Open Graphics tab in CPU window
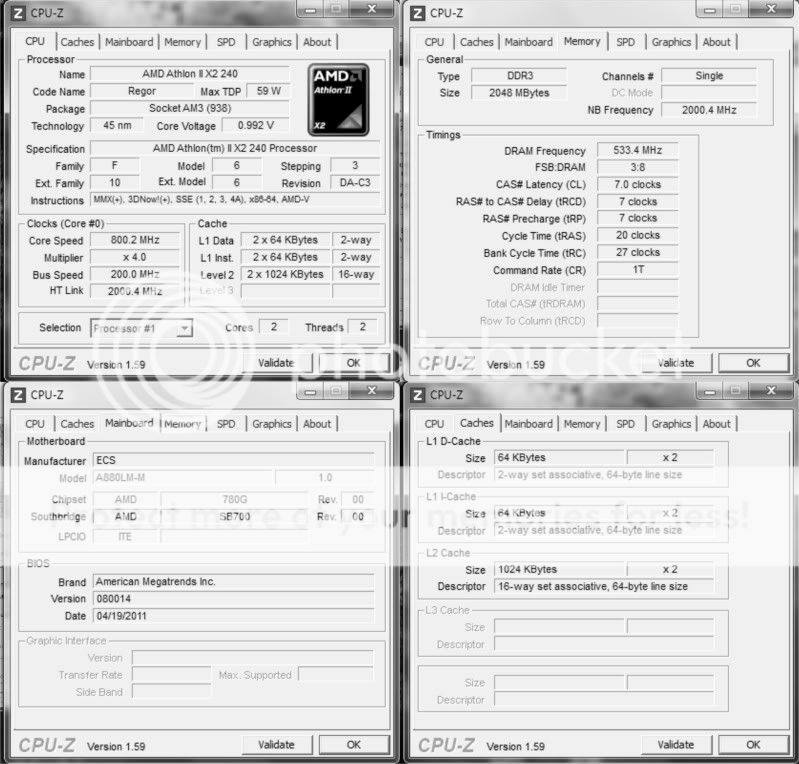Screen dimensions: 799x764 (272, 42)
